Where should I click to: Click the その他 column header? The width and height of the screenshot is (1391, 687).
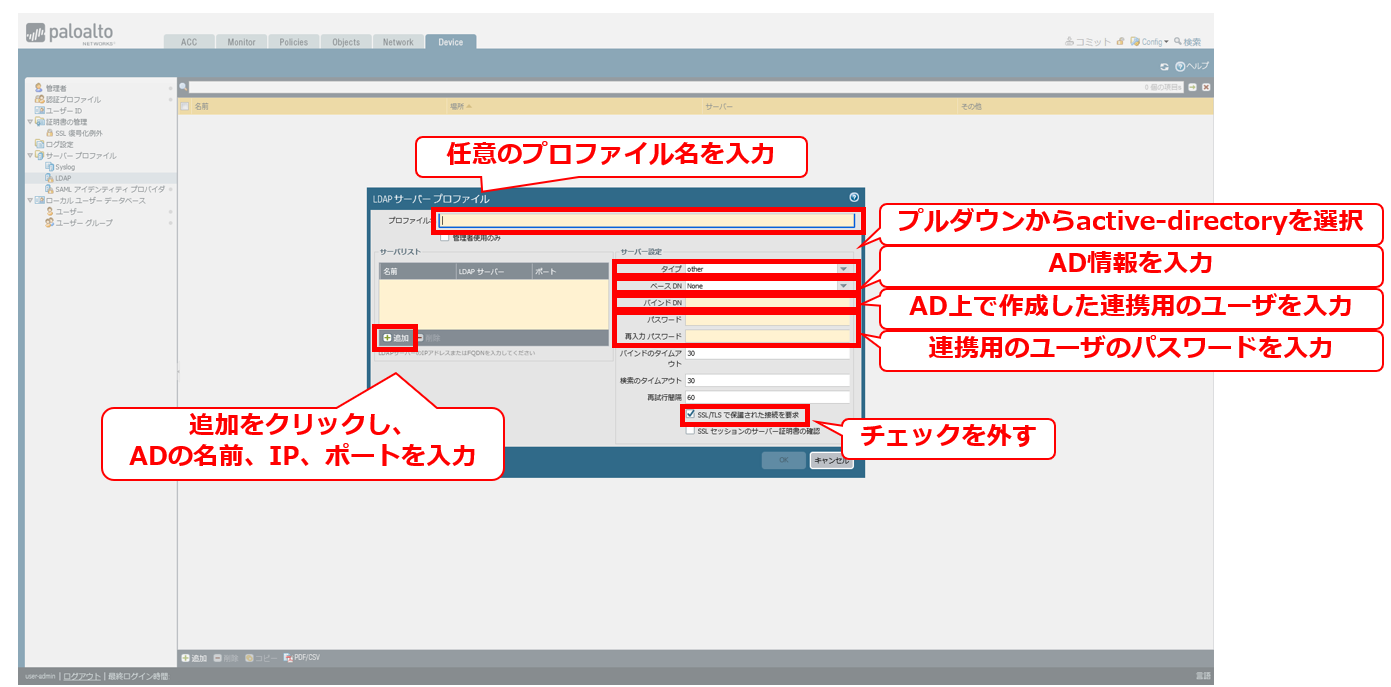[972, 105]
